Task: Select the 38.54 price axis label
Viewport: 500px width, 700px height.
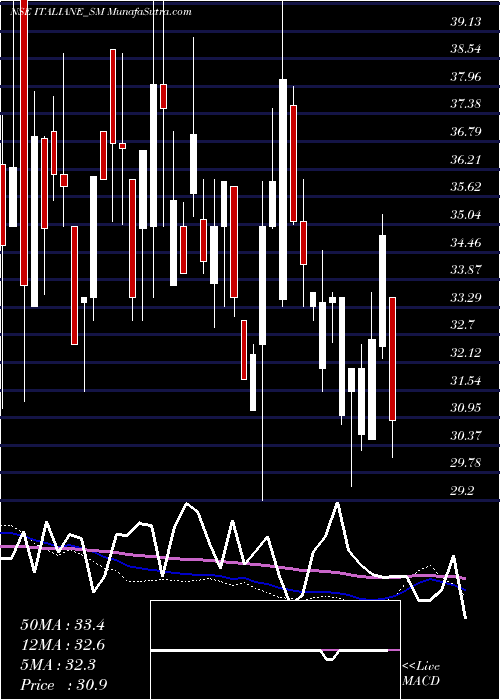Action: click(466, 49)
